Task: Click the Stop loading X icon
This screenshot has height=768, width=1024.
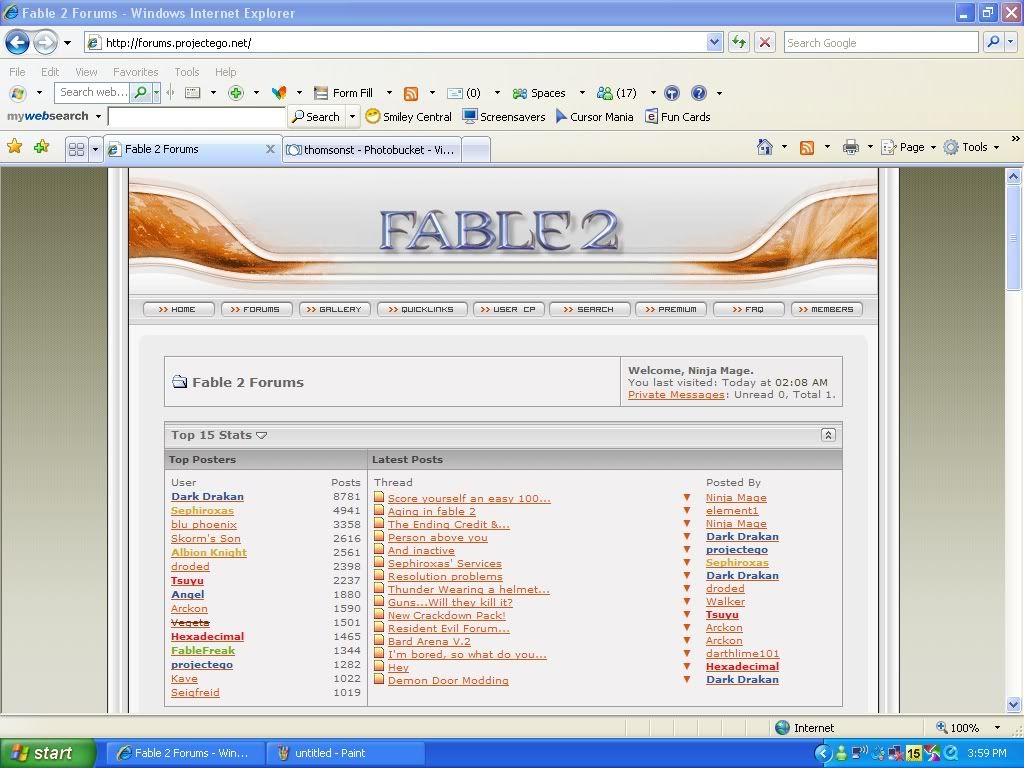Action: coord(765,42)
